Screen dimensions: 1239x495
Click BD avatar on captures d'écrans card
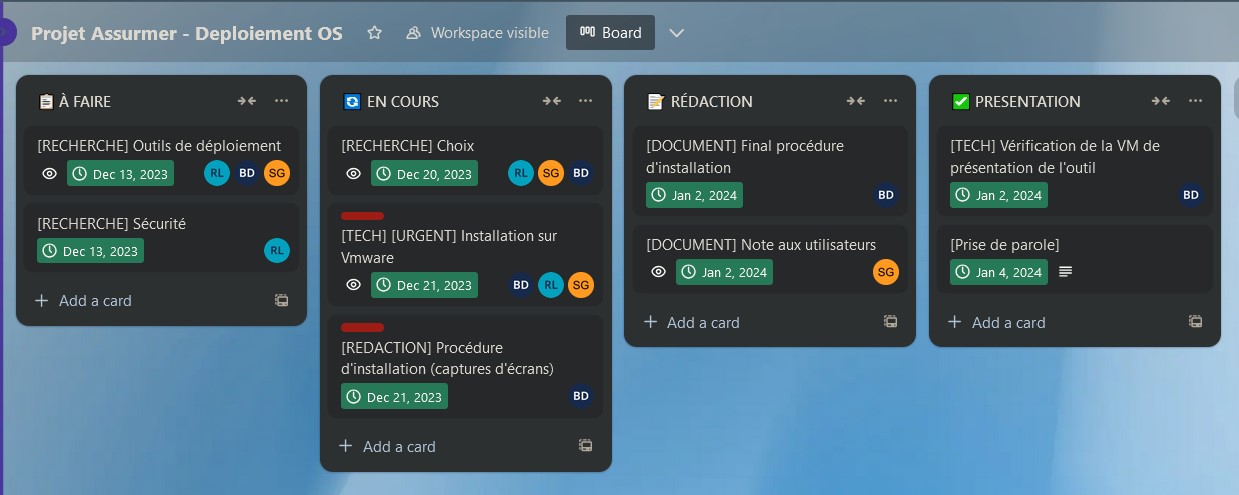(x=581, y=397)
